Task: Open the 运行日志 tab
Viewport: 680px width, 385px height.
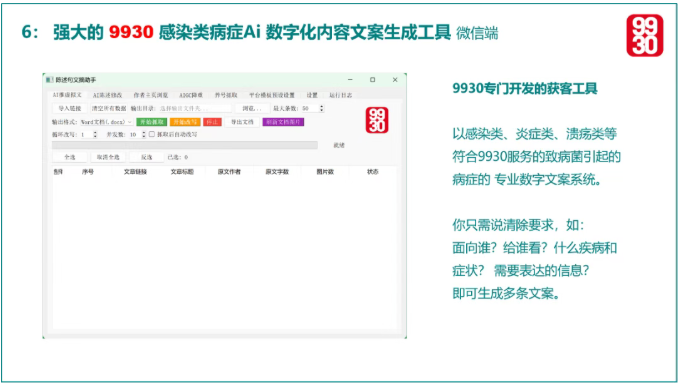Action: pyautogui.click(x=340, y=95)
